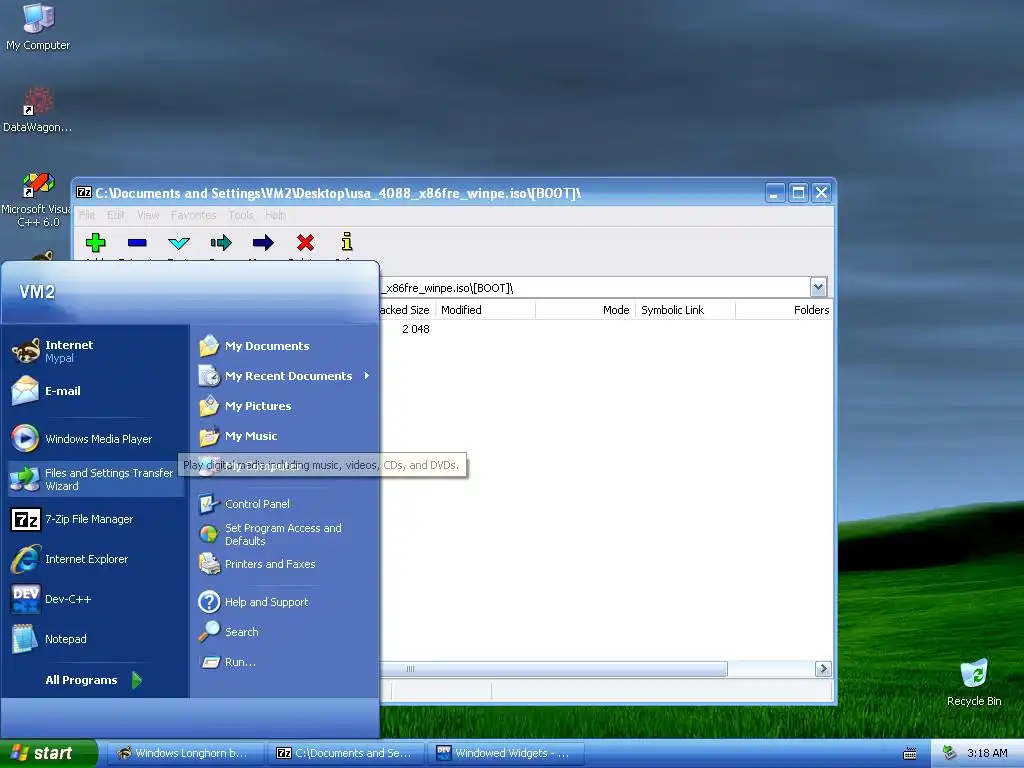This screenshot has width=1024, height=768.
Task: Launch Internet Explorer from Start menu
Action: tap(96, 559)
